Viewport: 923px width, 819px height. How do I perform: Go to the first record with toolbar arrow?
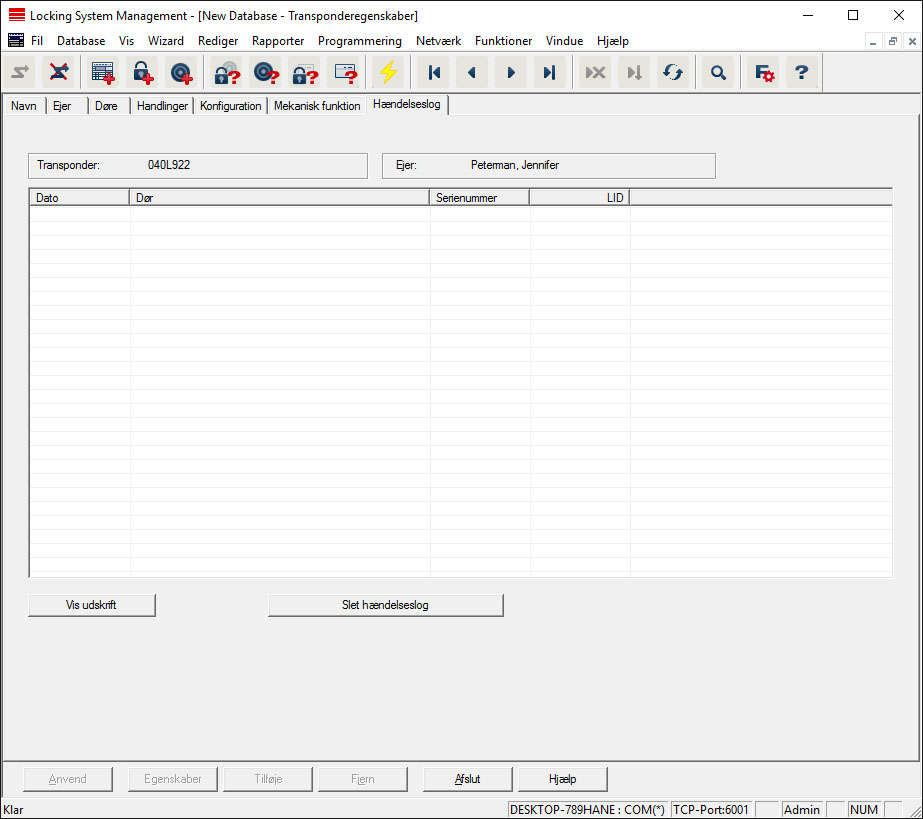click(434, 73)
